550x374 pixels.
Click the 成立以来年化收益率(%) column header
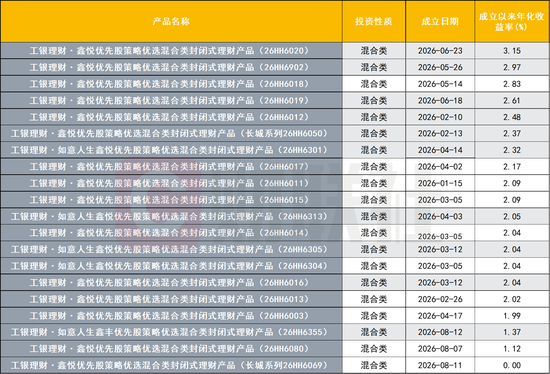coord(511,21)
